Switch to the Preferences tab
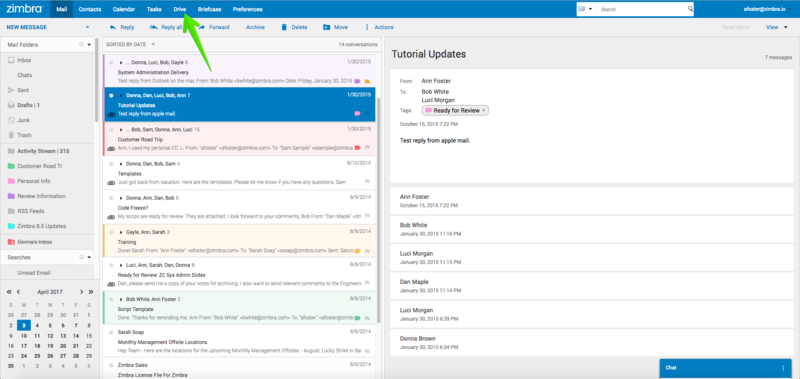This screenshot has width=800, height=379. point(247,9)
